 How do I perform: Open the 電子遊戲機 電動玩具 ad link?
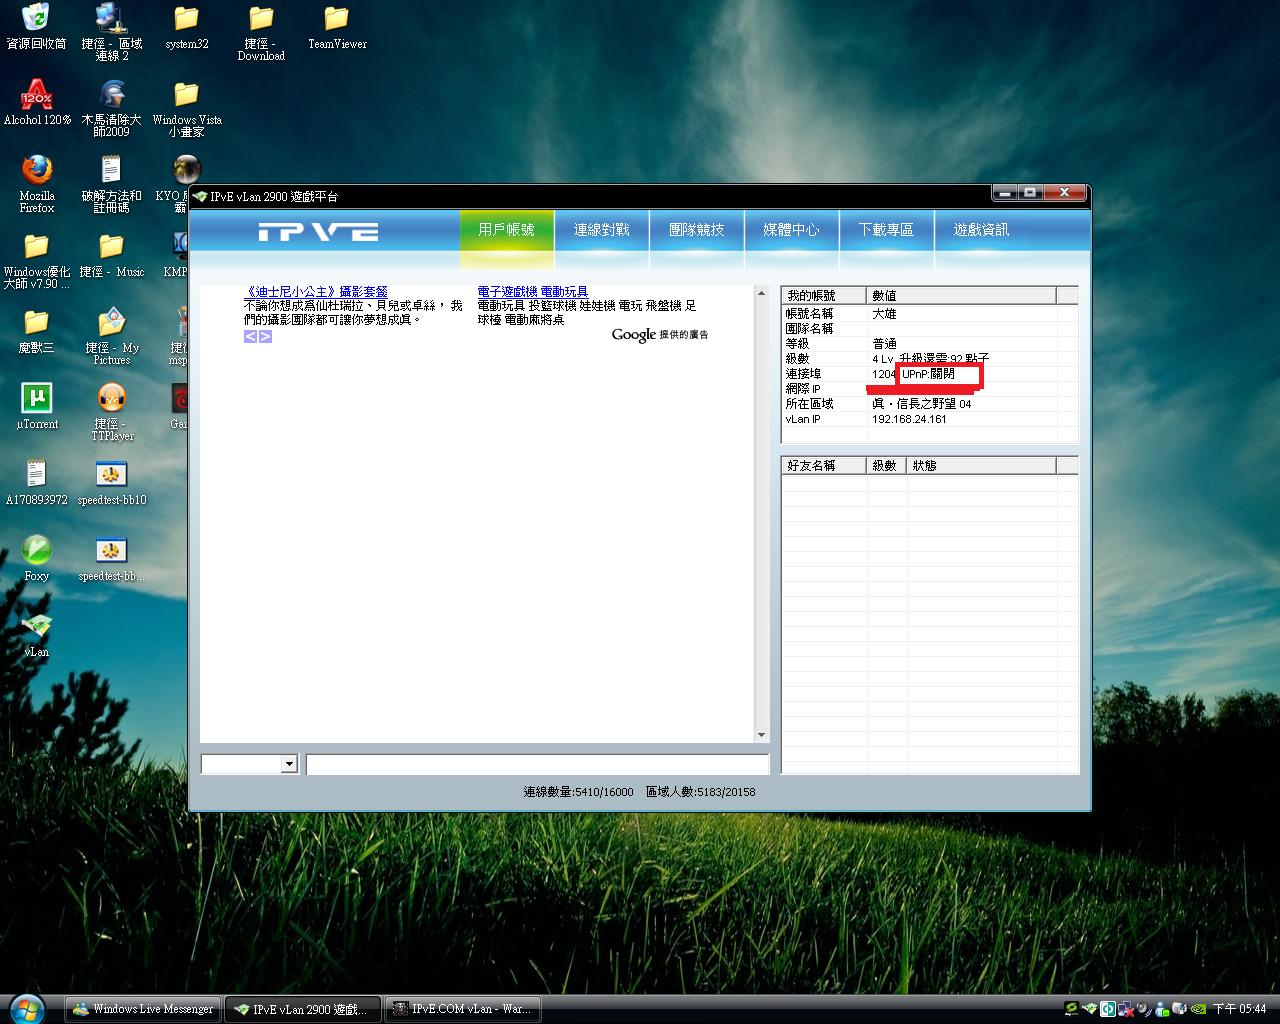click(533, 292)
